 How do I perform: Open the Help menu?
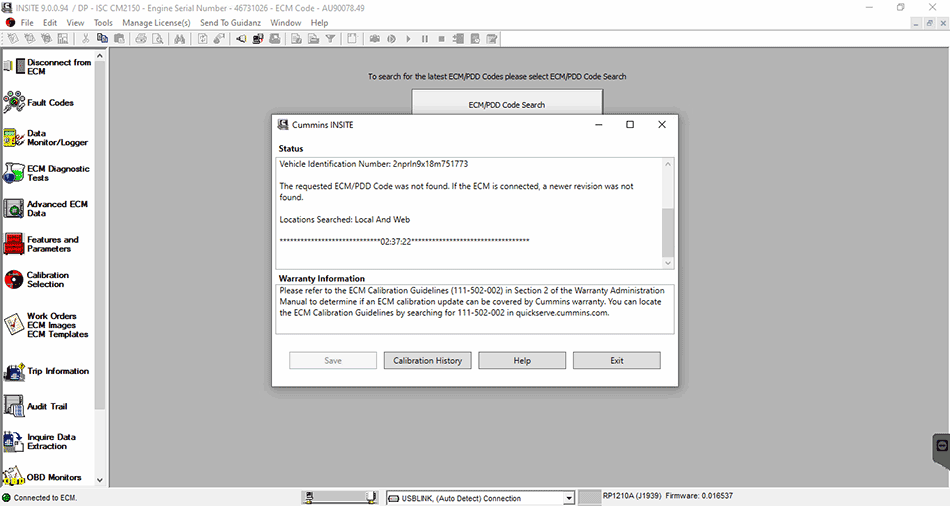pos(319,22)
